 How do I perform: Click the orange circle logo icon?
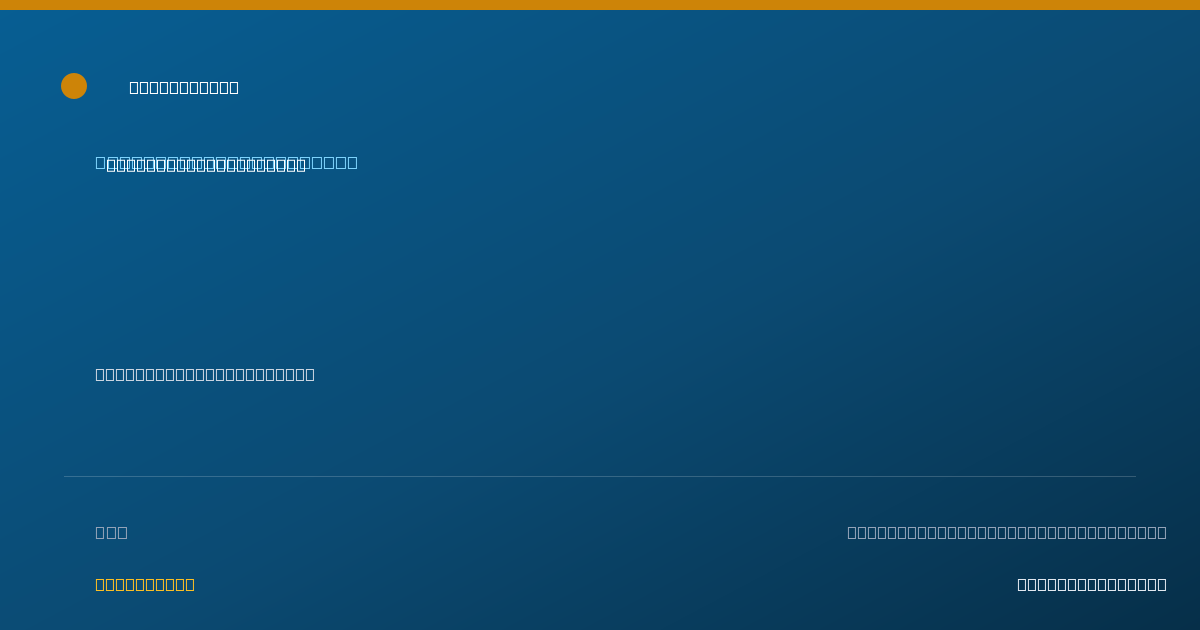point(74,86)
